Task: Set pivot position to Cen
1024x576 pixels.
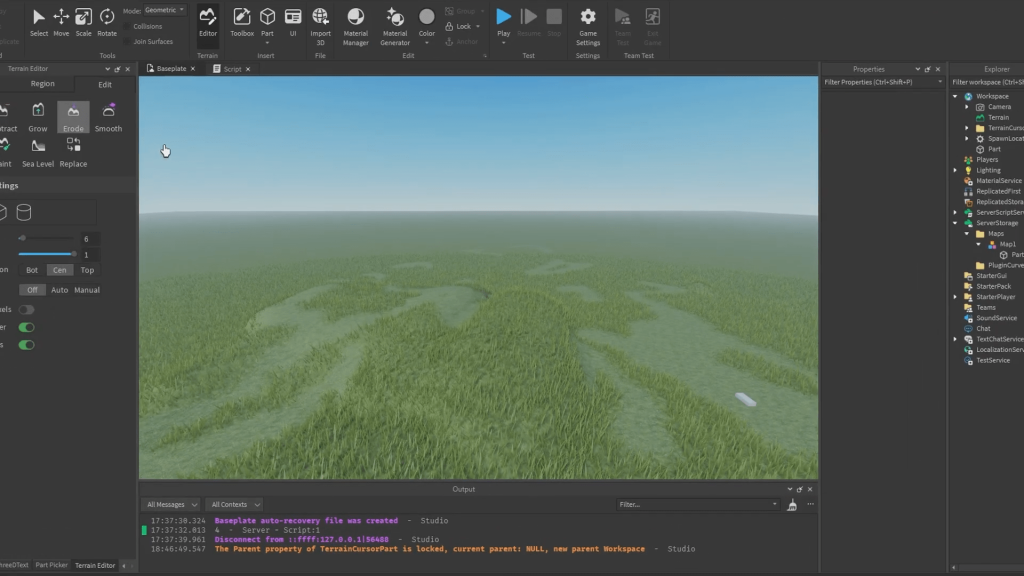Action: [59, 270]
